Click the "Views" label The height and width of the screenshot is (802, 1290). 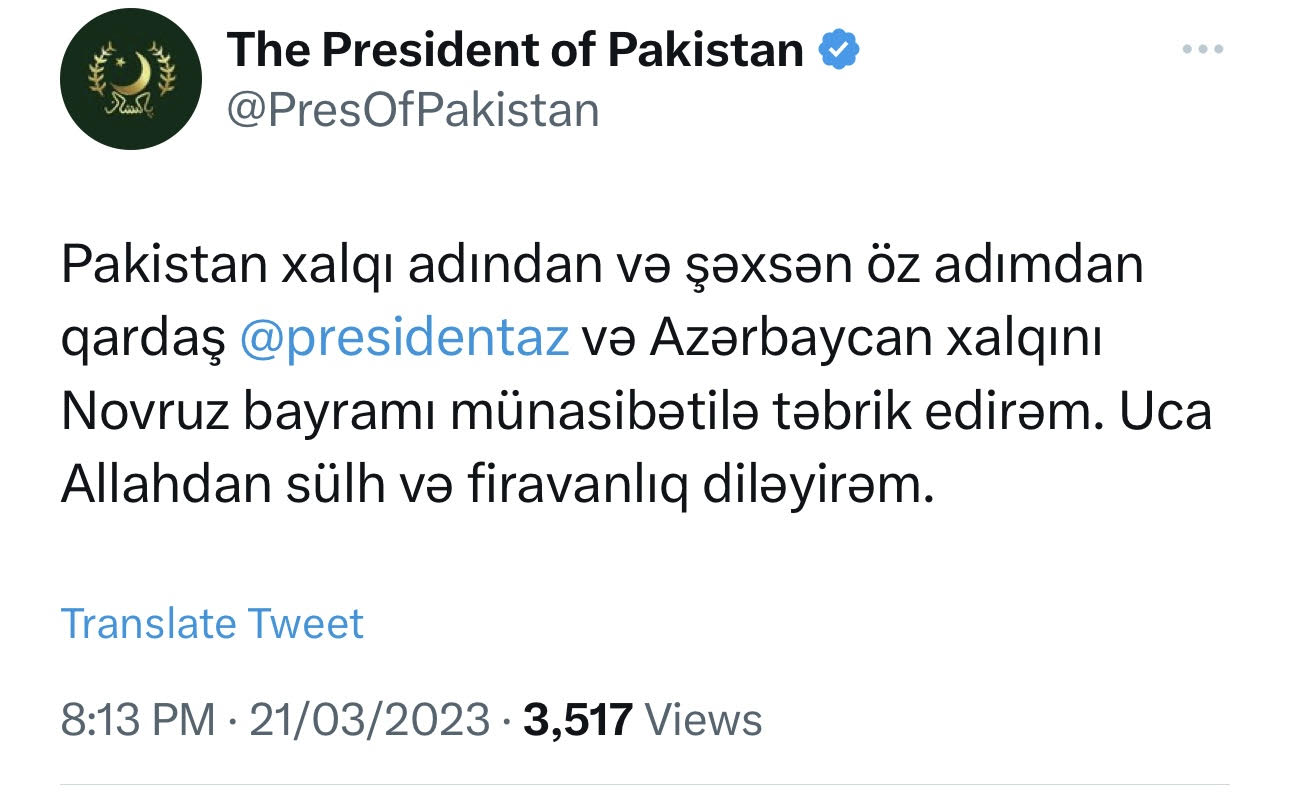pyautogui.click(x=703, y=720)
